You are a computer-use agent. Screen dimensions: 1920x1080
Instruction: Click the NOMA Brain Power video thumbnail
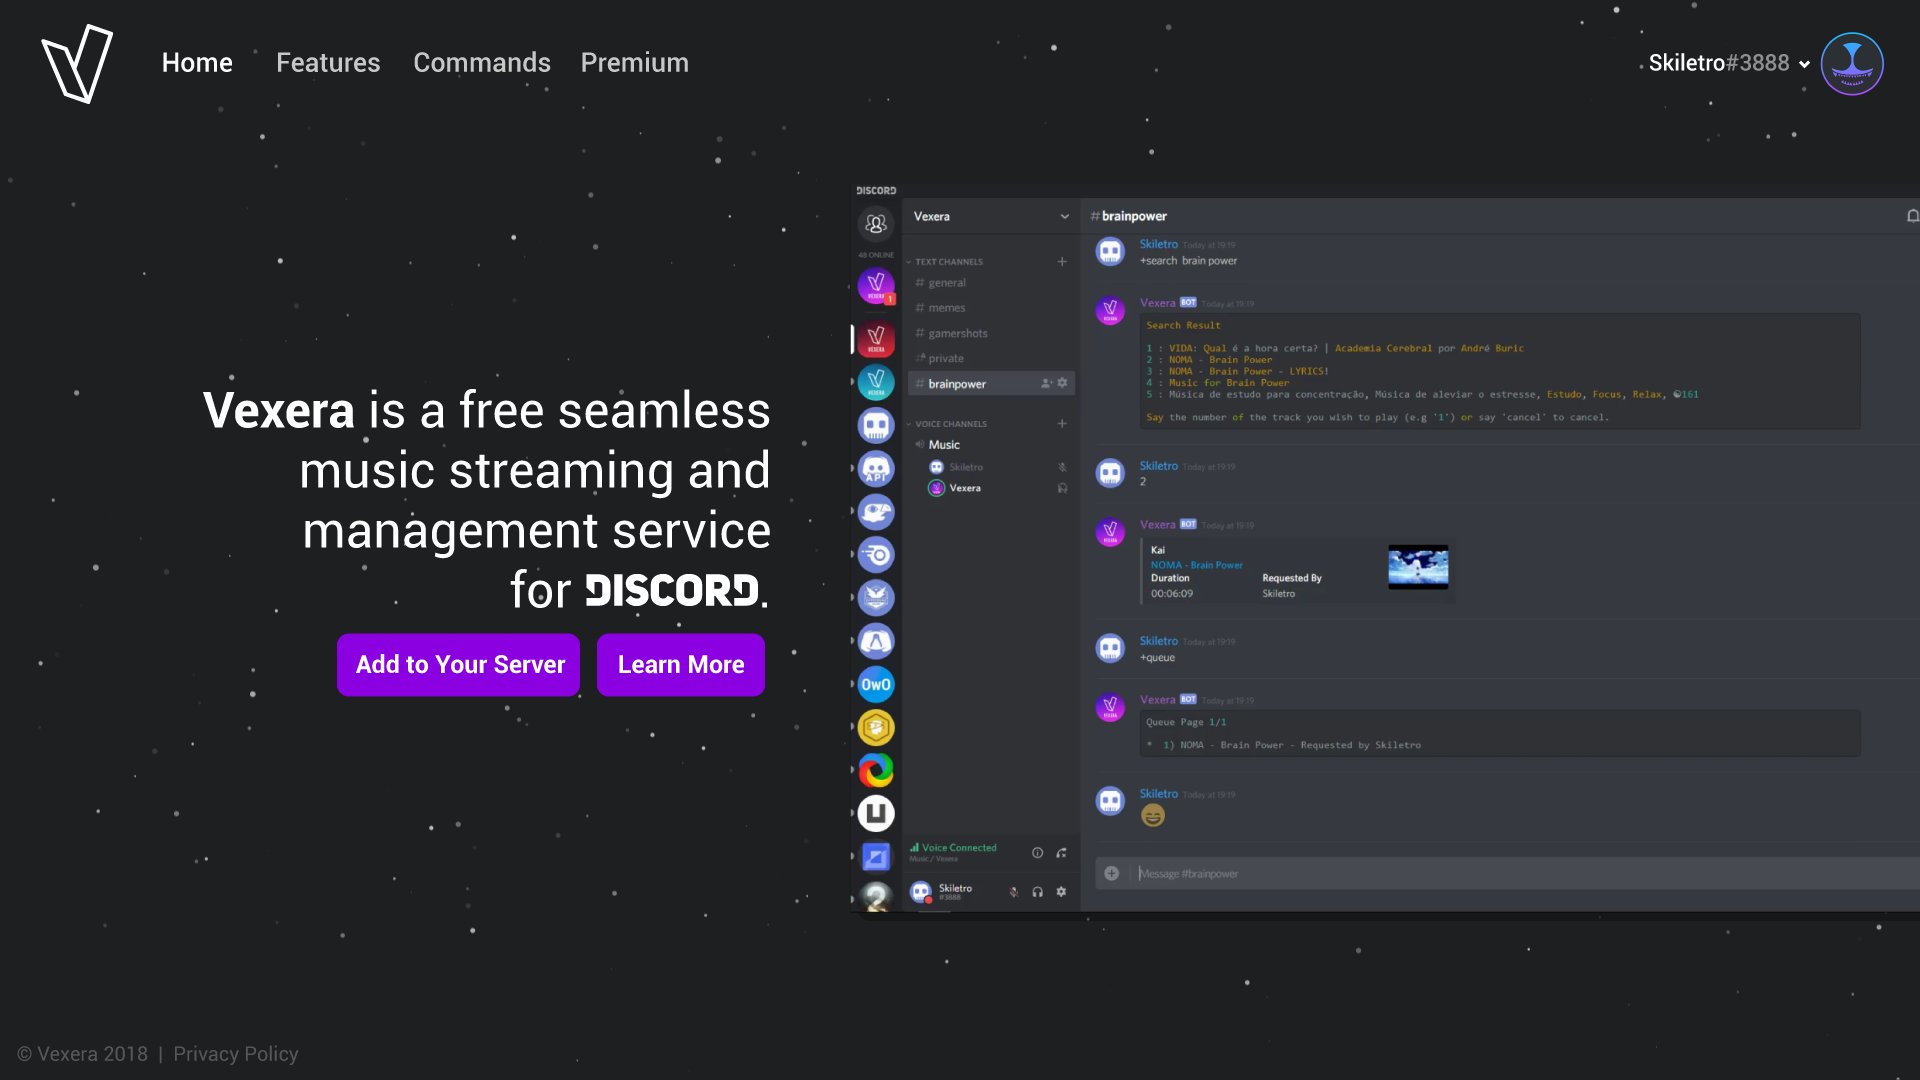point(1417,567)
